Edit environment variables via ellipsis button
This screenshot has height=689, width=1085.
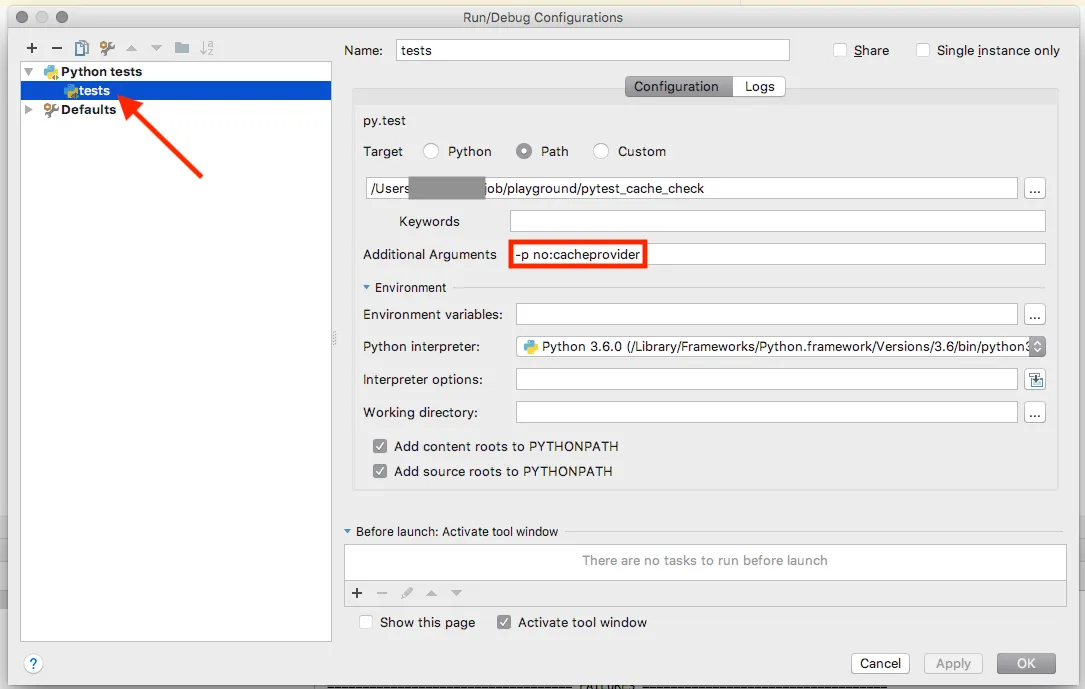click(1034, 315)
